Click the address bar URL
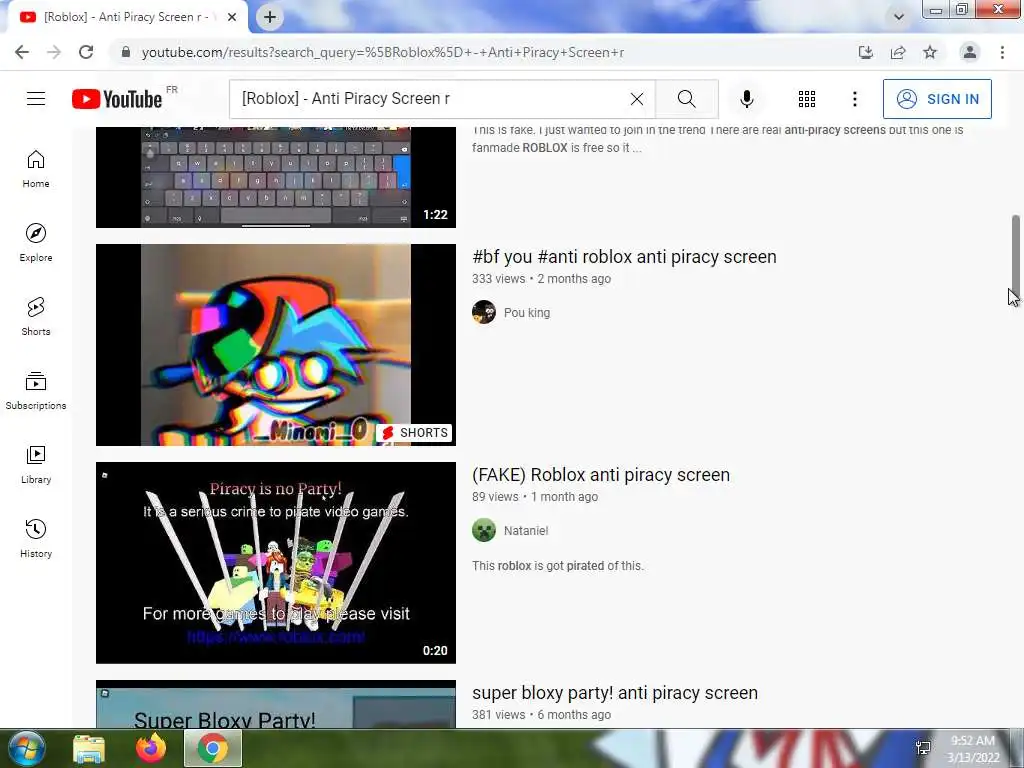The width and height of the screenshot is (1024, 768). click(383, 52)
